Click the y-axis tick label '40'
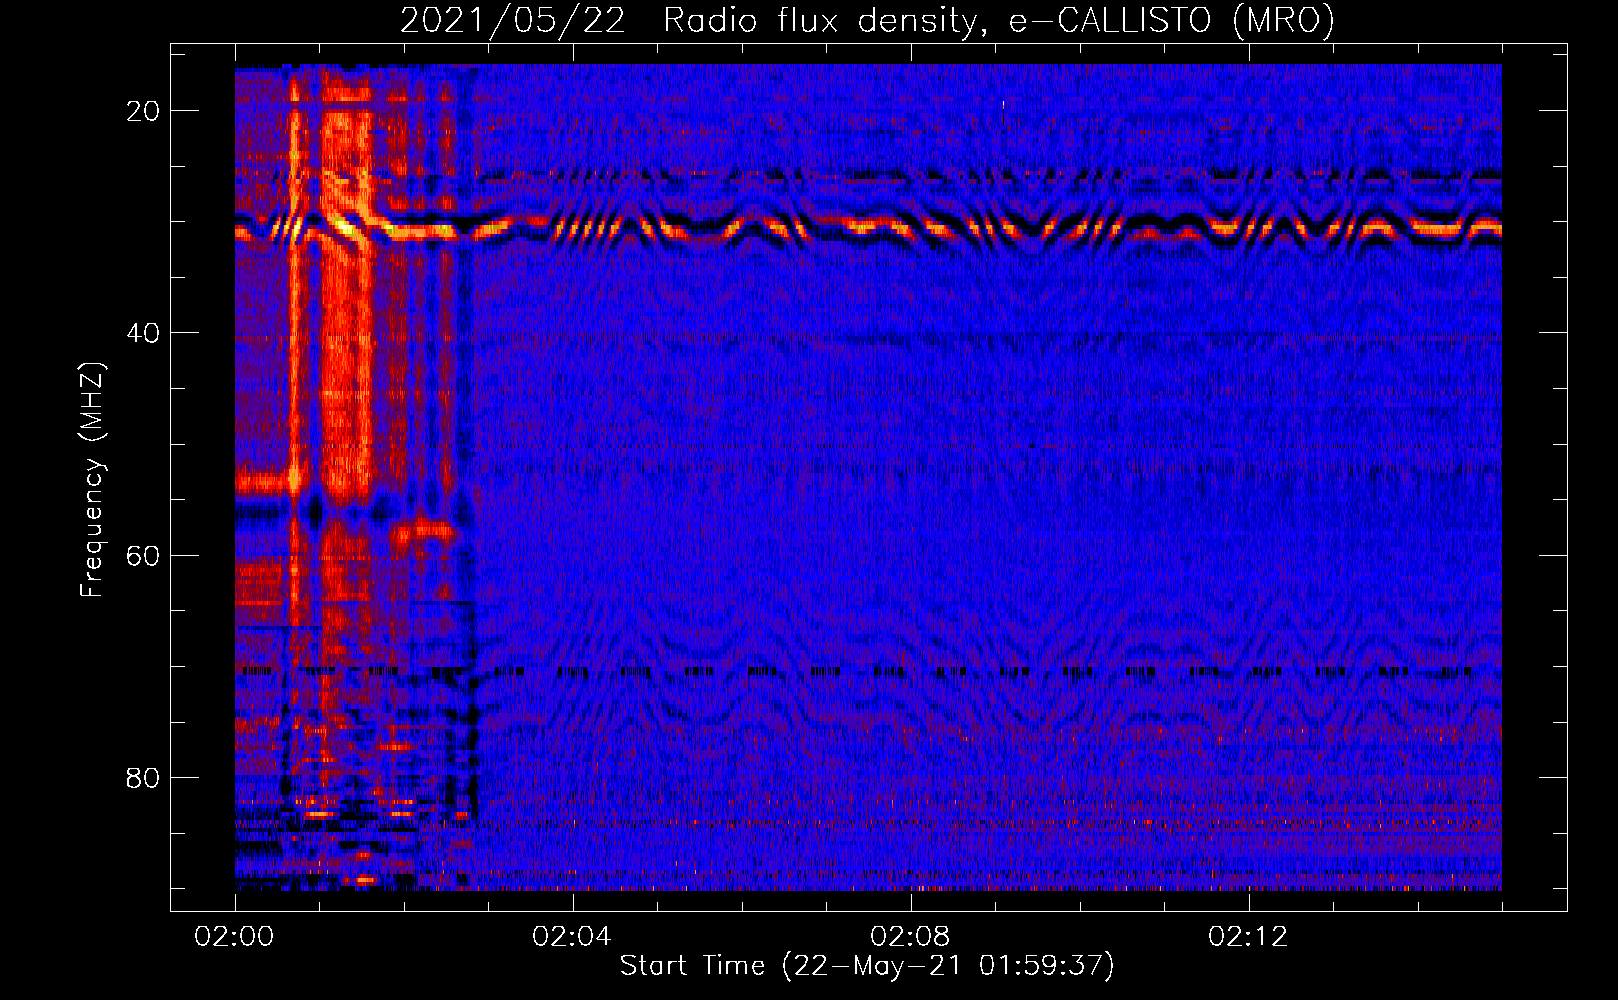 click(x=143, y=333)
